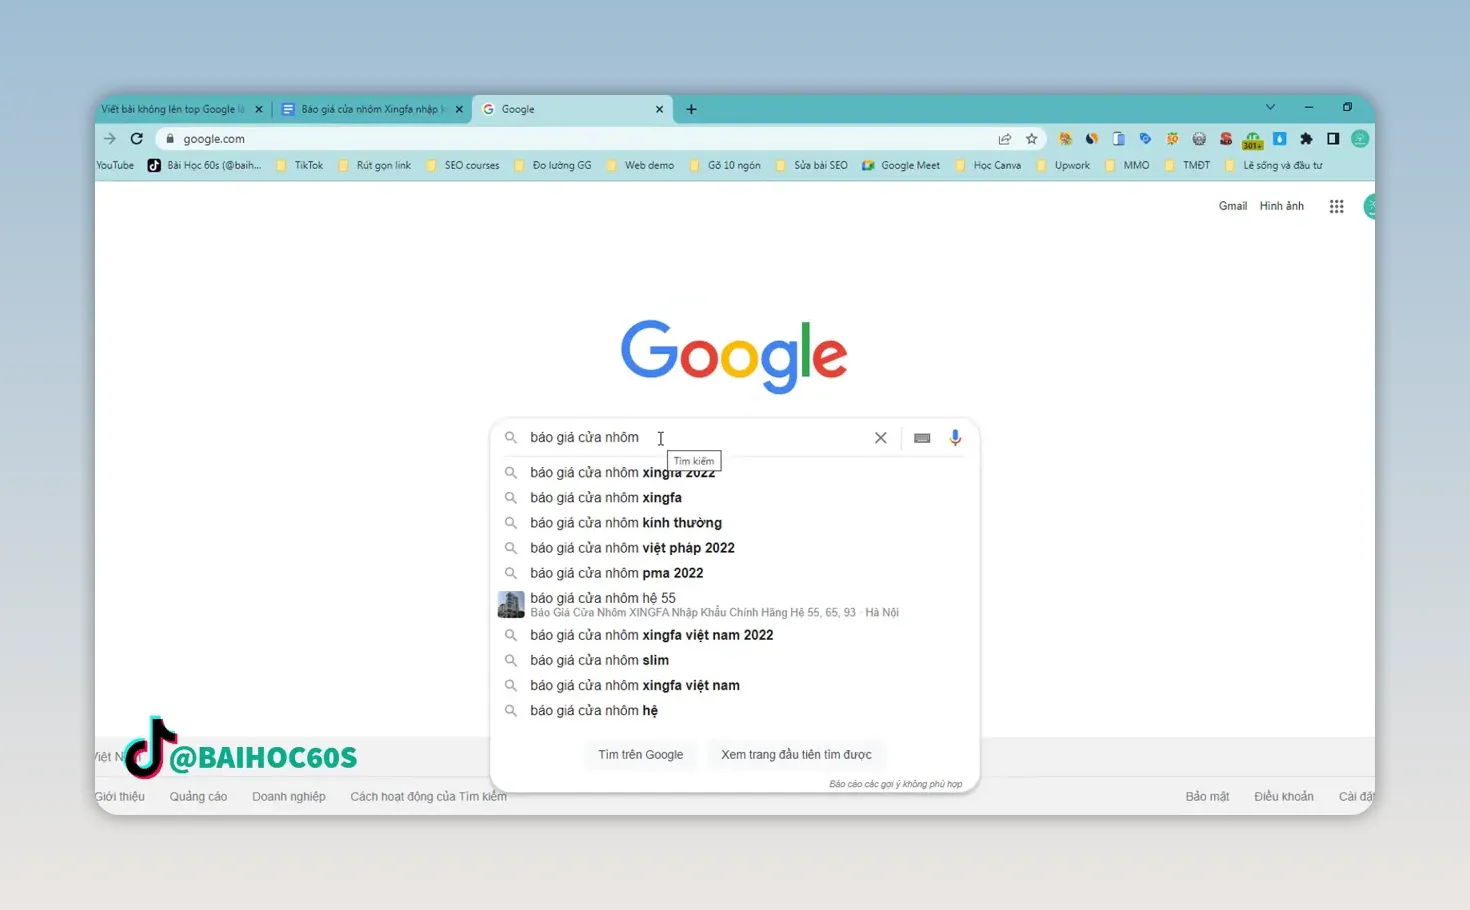1470x910 pixels.
Task: Click the red SEO extension icon
Action: [1226, 139]
